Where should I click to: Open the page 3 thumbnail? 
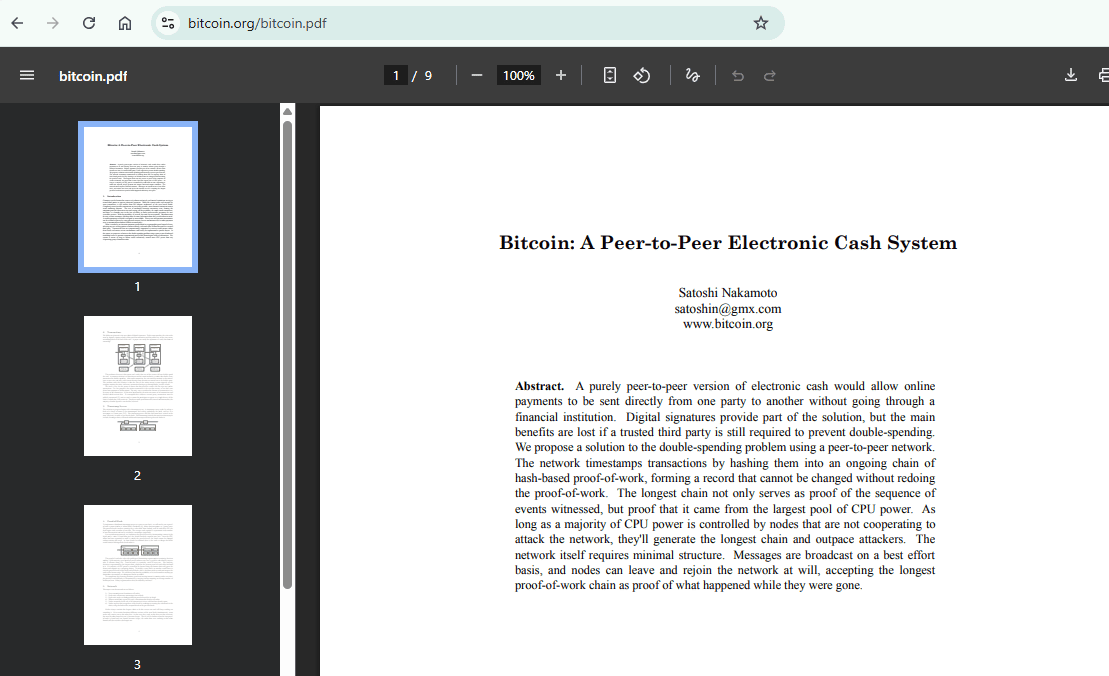pos(138,575)
